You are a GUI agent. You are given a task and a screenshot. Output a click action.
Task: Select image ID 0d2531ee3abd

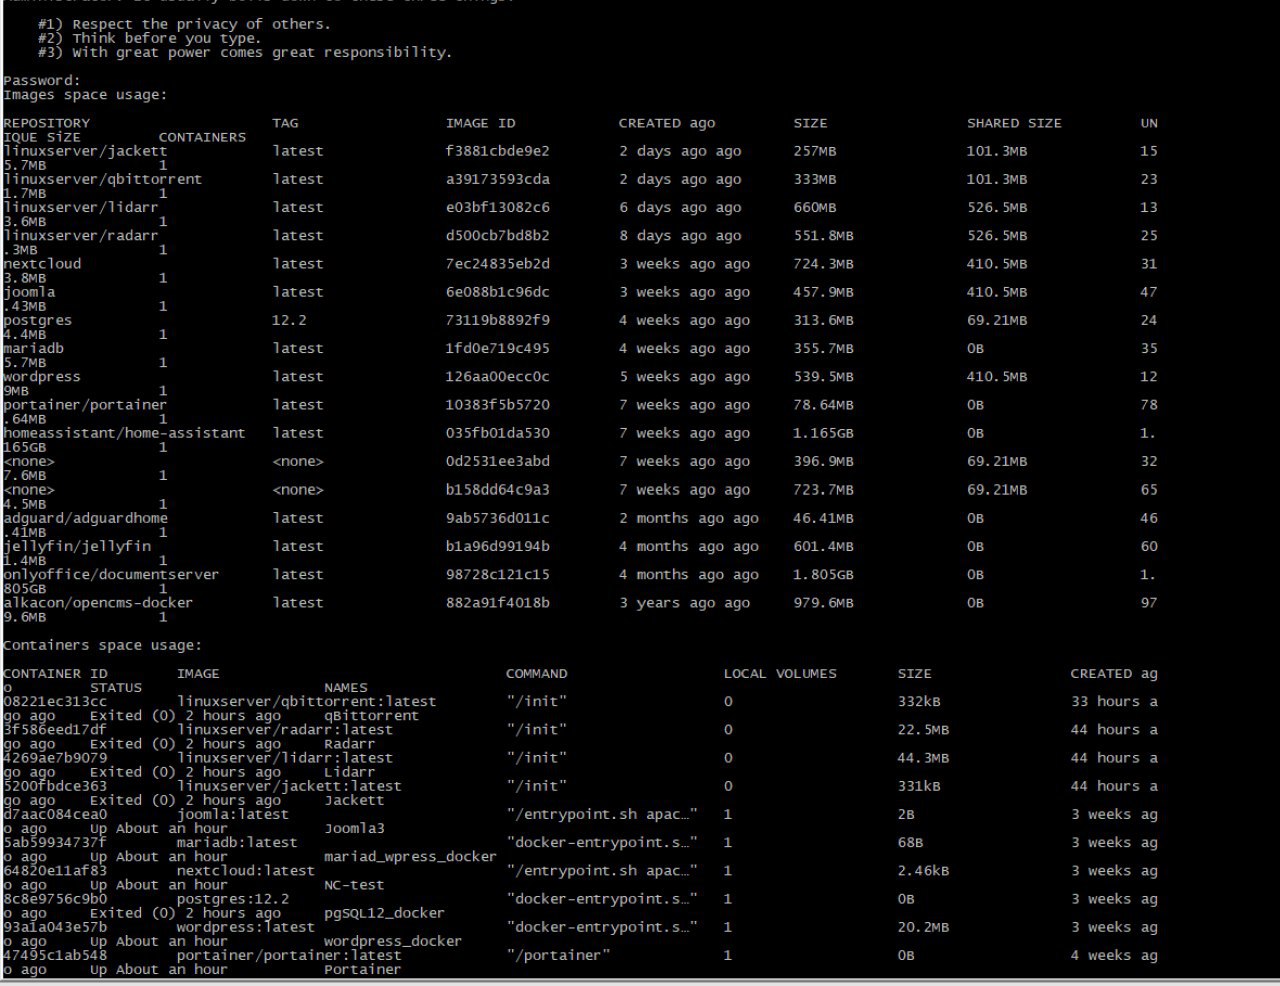pyautogui.click(x=498, y=461)
